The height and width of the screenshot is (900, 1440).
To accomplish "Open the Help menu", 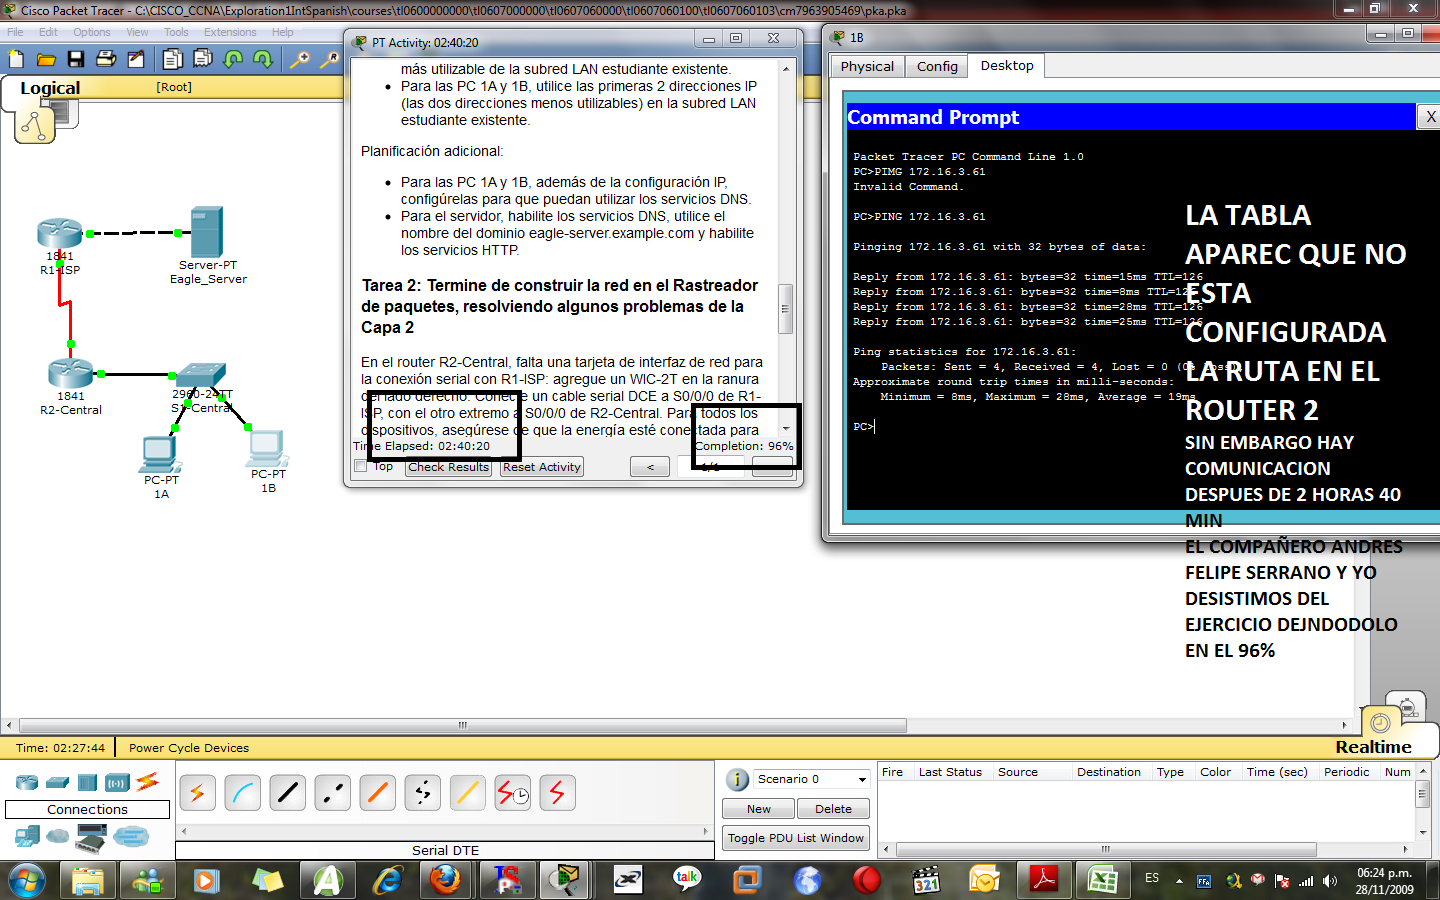I will pos(283,32).
